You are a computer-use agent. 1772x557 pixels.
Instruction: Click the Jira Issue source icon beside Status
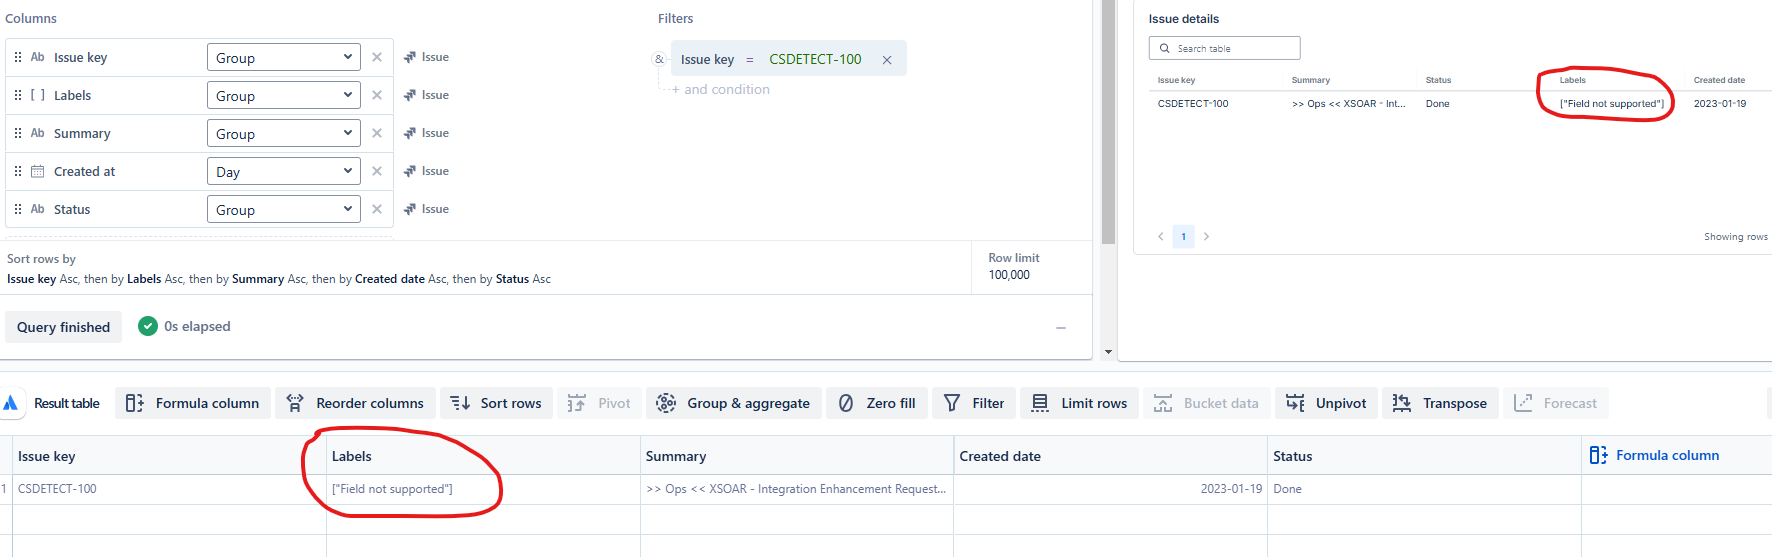410,209
